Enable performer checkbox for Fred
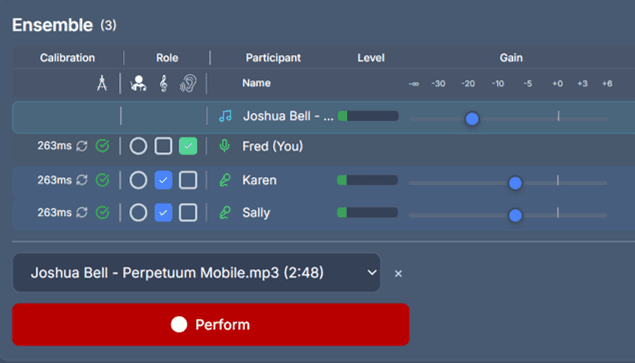 (163, 146)
